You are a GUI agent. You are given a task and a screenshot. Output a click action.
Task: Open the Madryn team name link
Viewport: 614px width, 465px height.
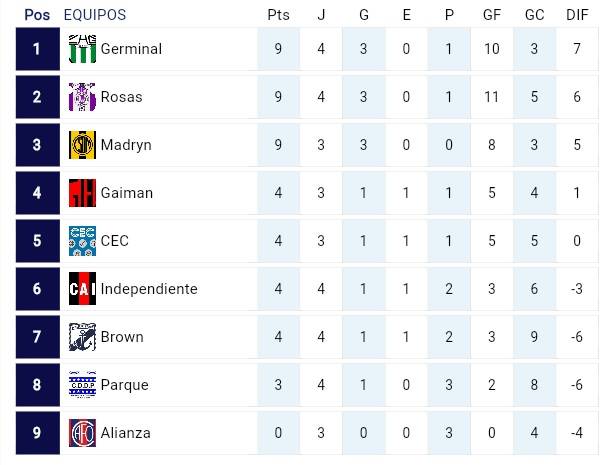pos(126,145)
